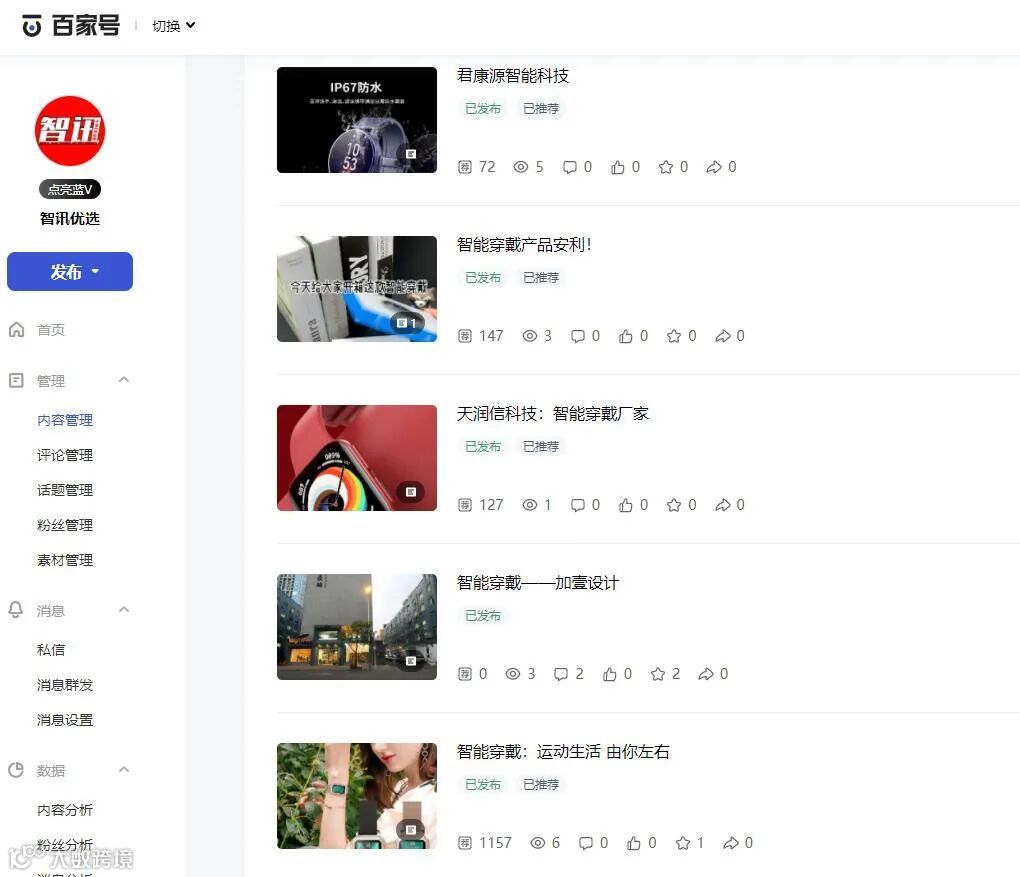Open the 首页 home icon
The width and height of the screenshot is (1020, 877).
[17, 330]
